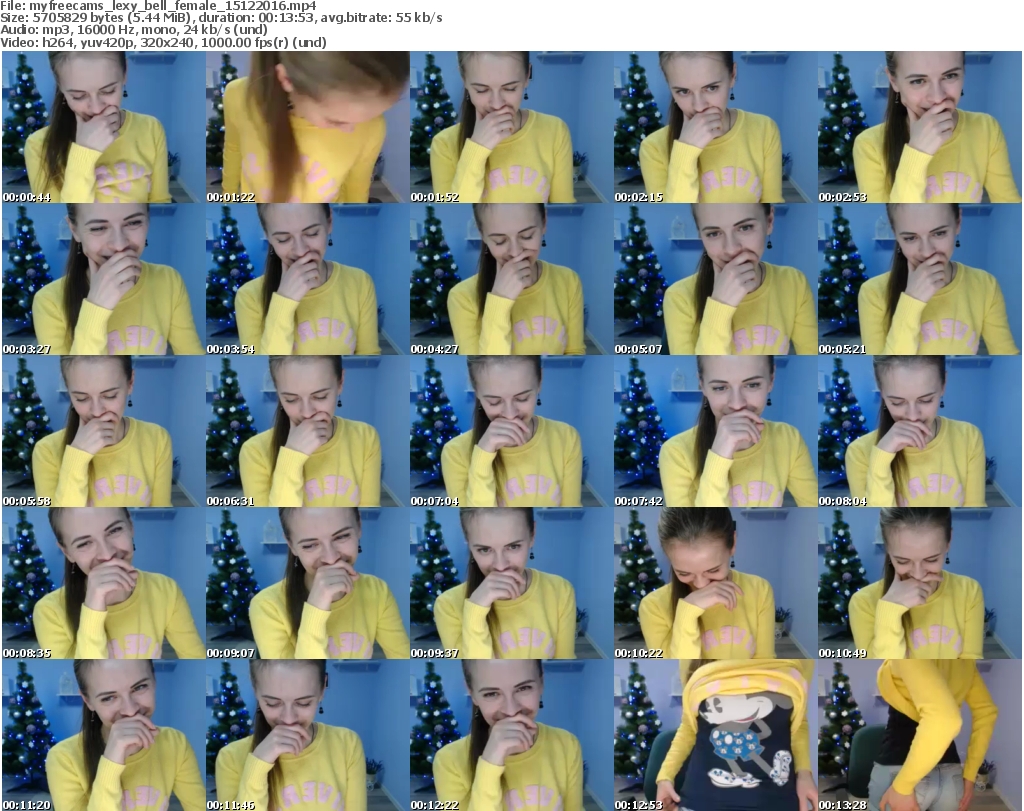Screen dimensions: 1024x811
Task: Open the frame at 00:05:21
Action: (x=920, y=279)
